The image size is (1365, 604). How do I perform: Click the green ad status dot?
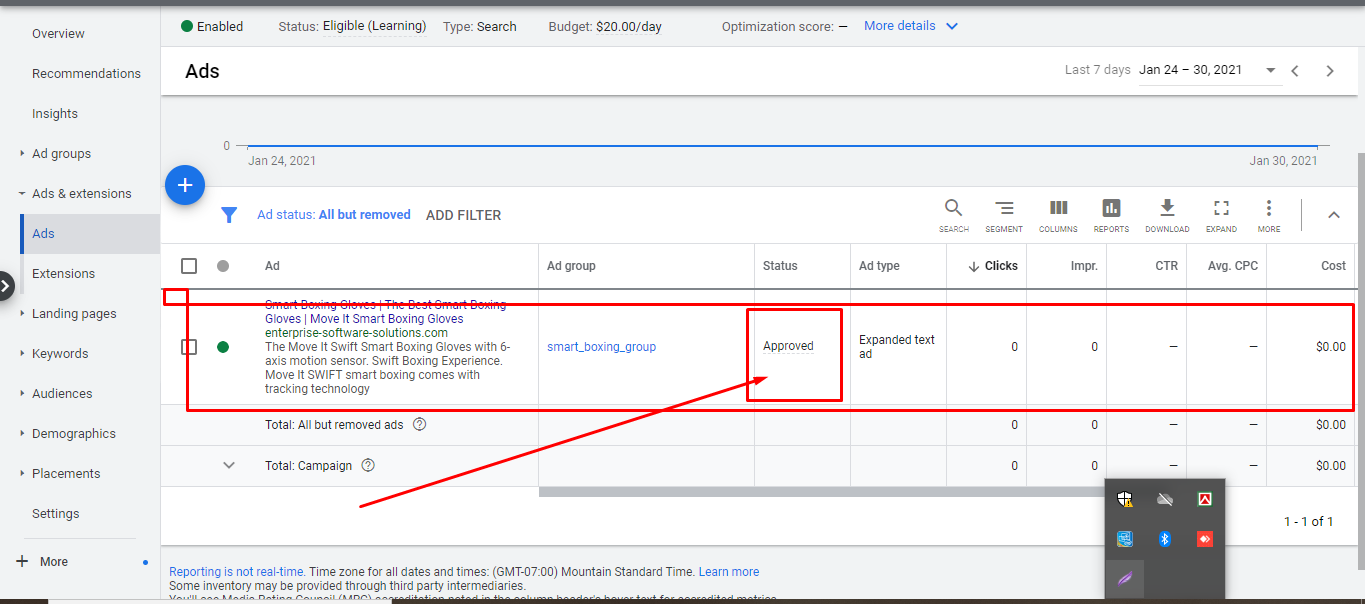[223, 347]
